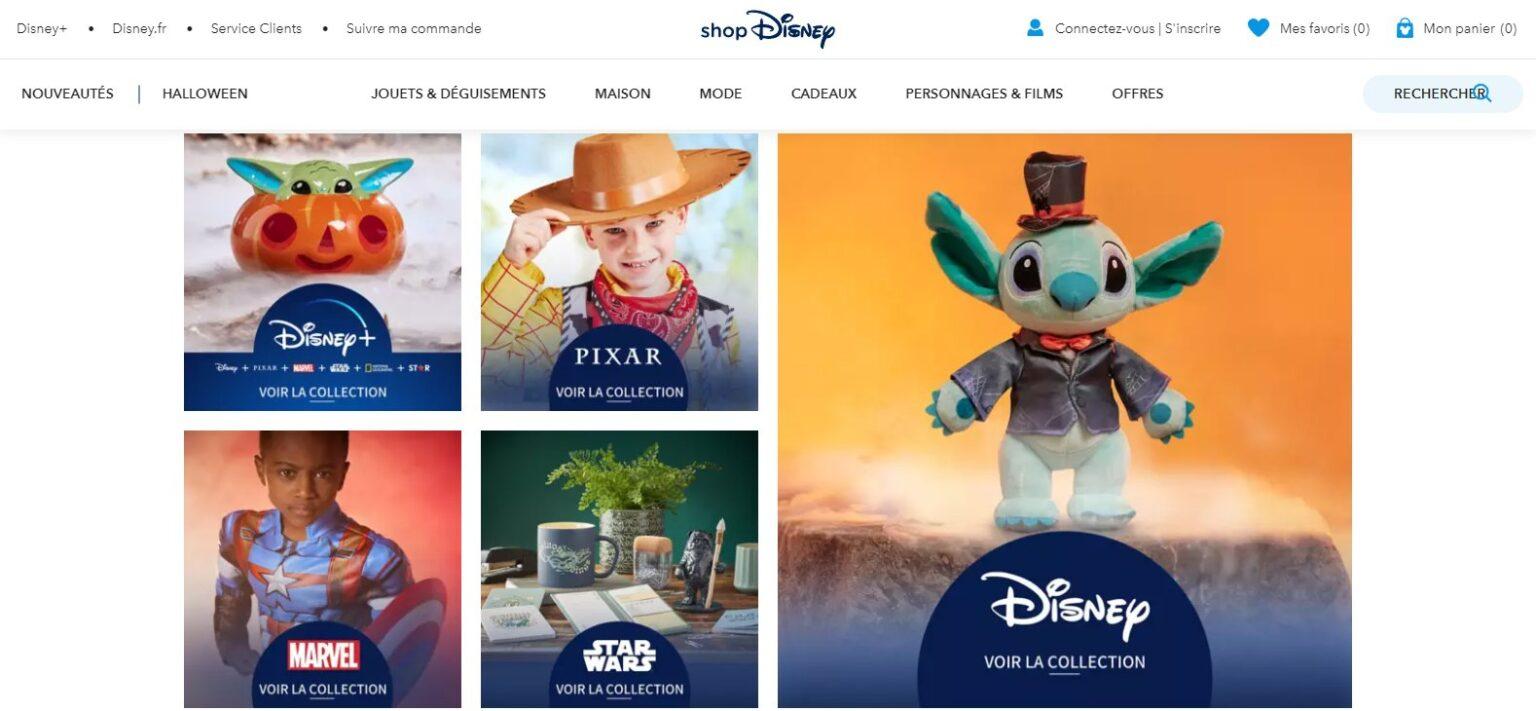Click the Suivre ma commande link
1536x711 pixels.
tap(414, 28)
